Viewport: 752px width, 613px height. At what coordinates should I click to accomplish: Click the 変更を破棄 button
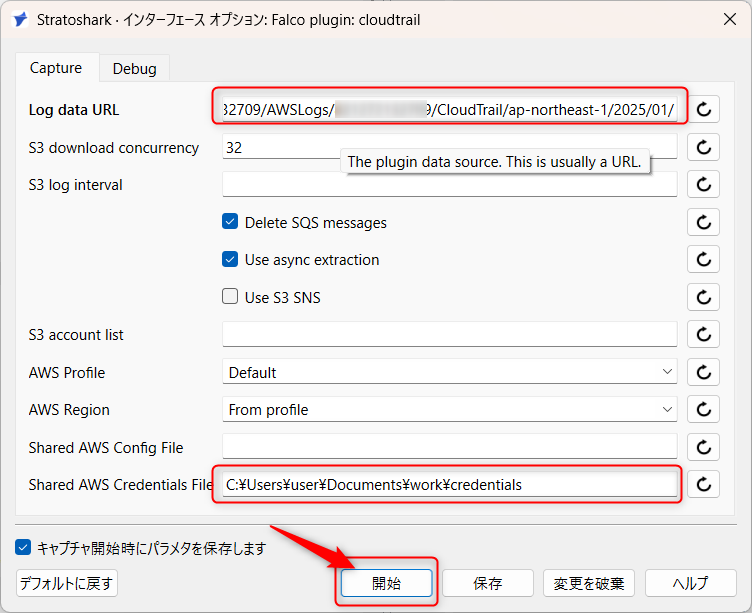click(x=589, y=583)
